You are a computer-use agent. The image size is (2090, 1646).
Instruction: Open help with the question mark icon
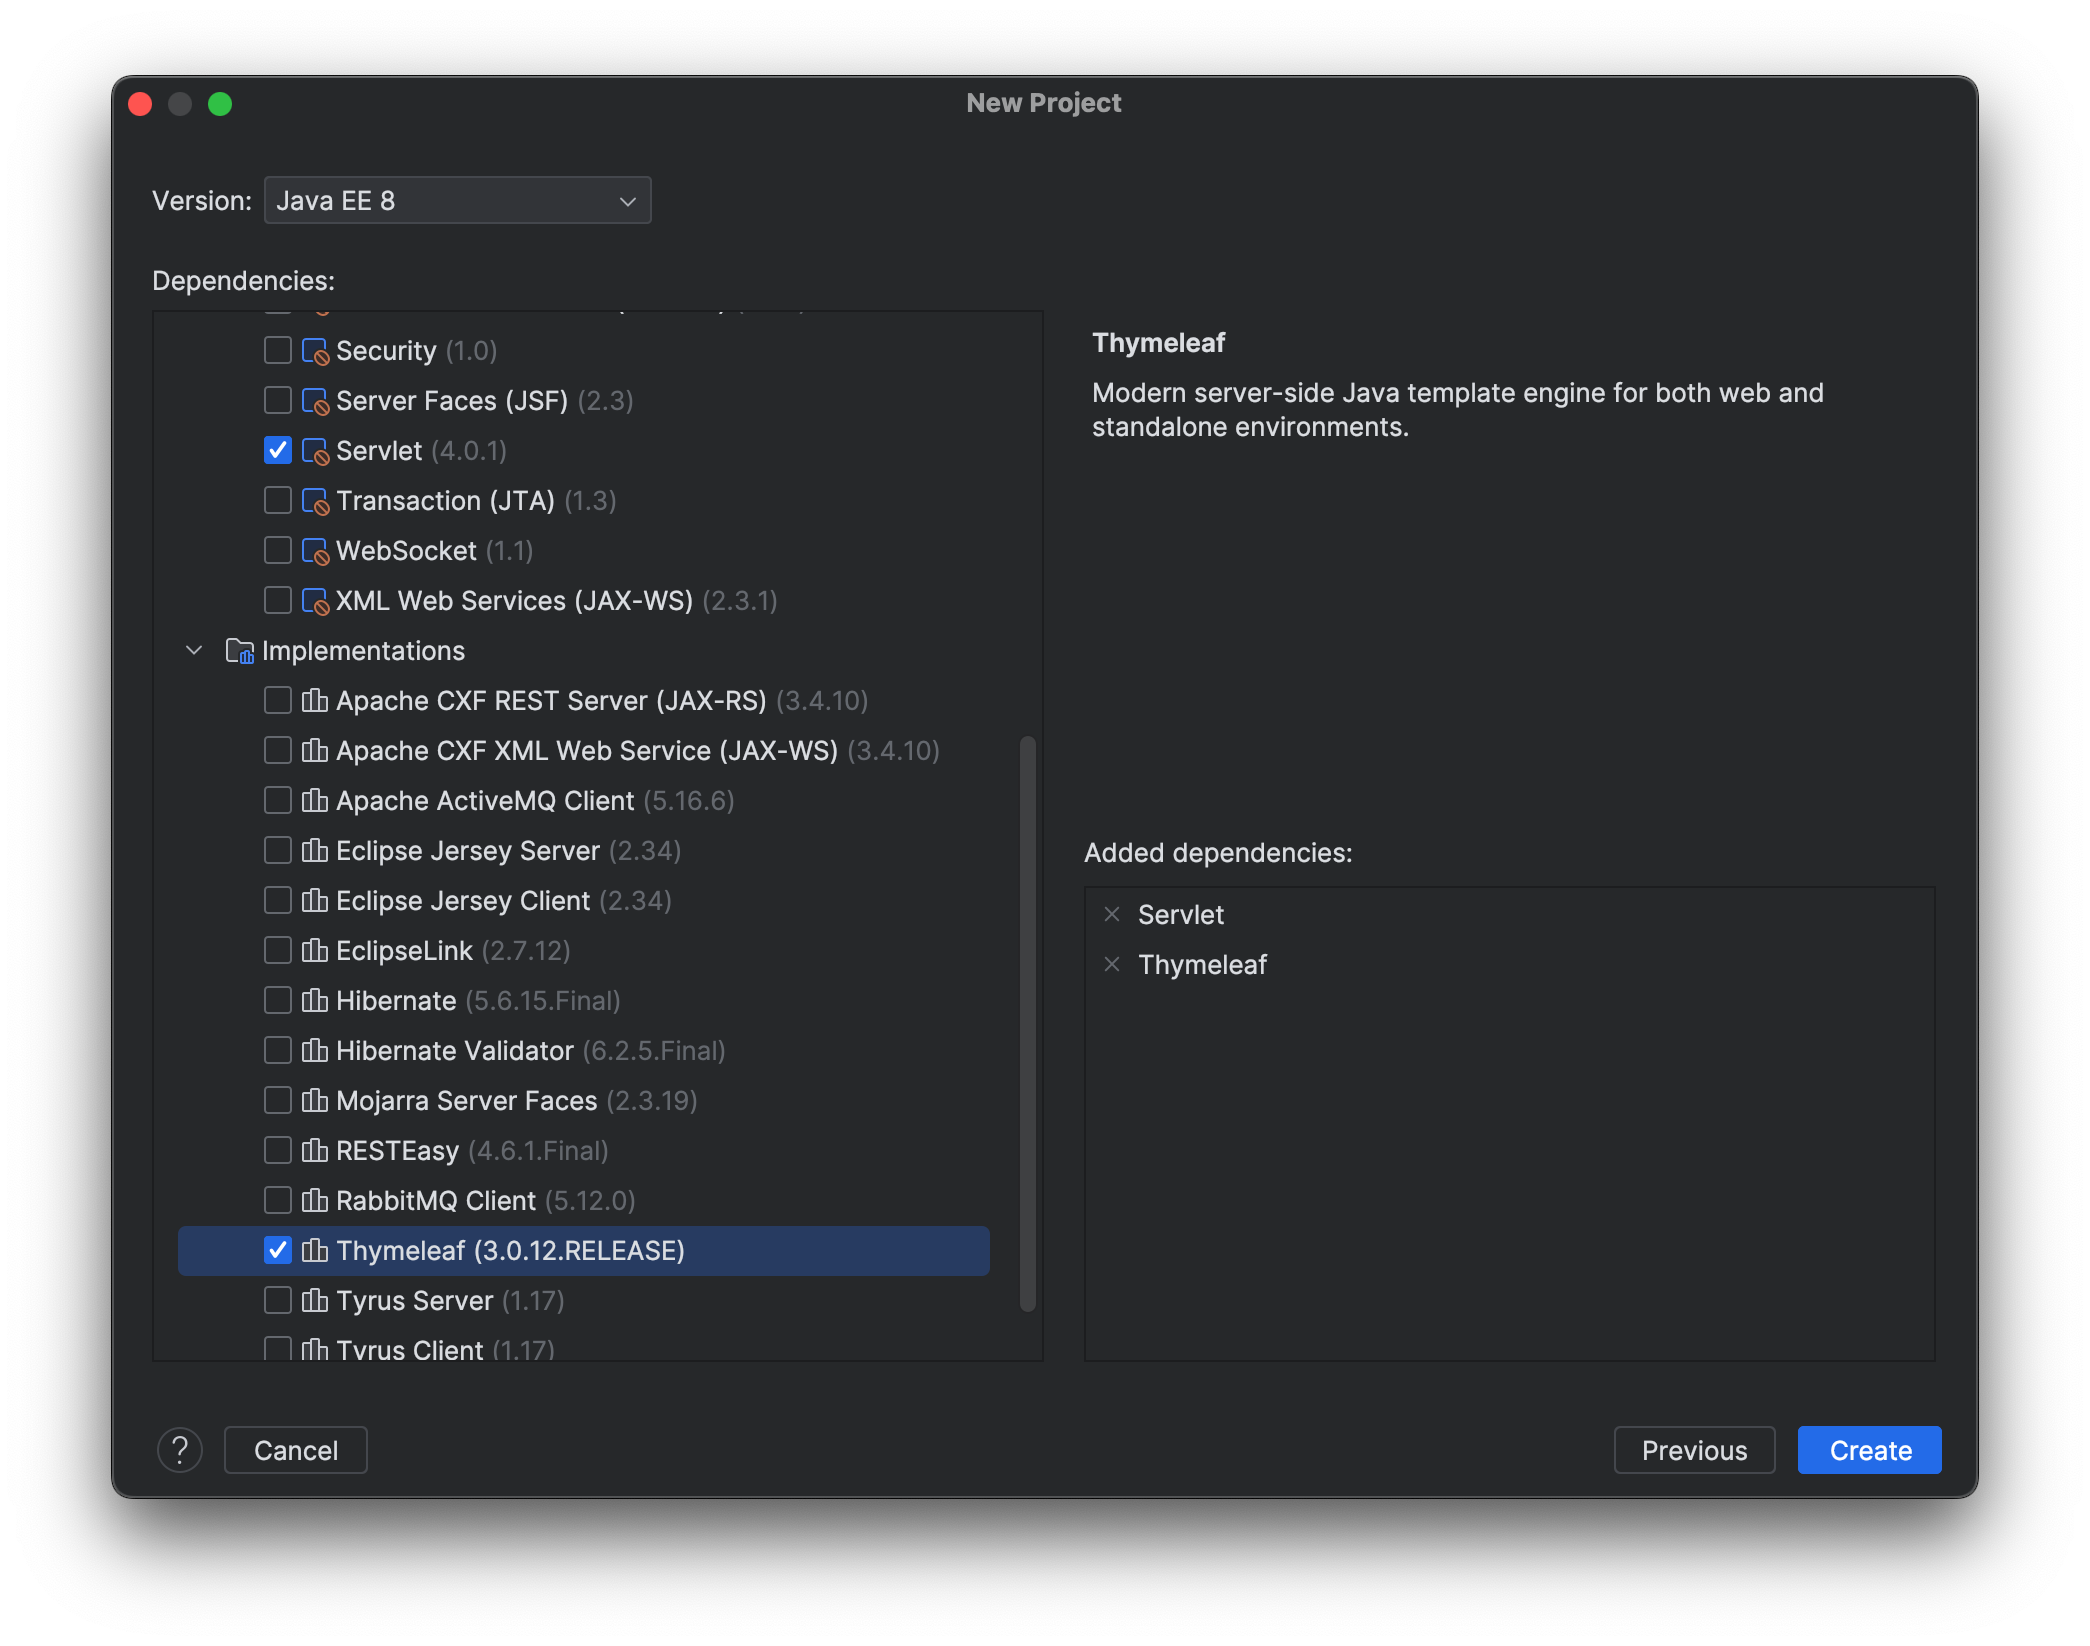(180, 1449)
